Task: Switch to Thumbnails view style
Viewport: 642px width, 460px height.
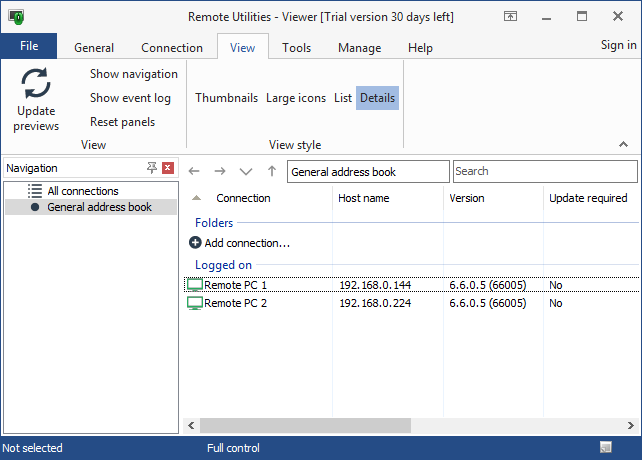Action: coord(226,98)
